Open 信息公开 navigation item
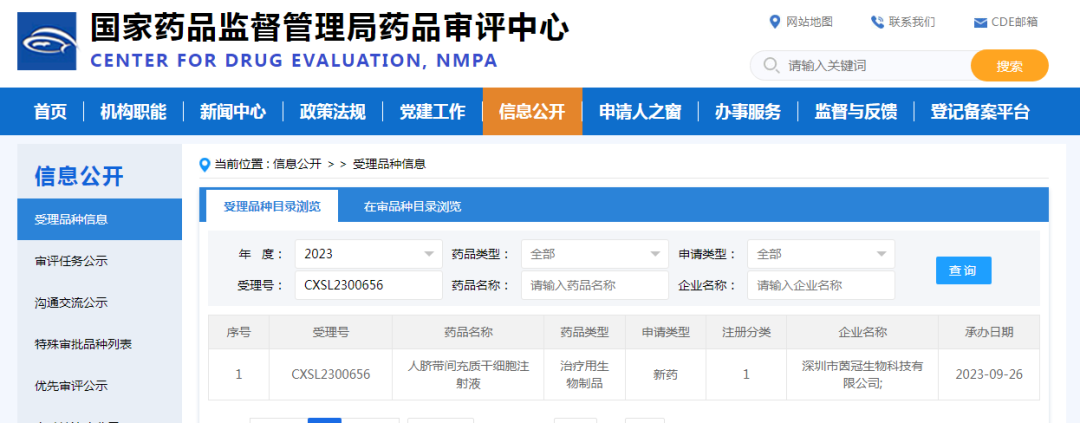The image size is (1080, 423). (532, 112)
